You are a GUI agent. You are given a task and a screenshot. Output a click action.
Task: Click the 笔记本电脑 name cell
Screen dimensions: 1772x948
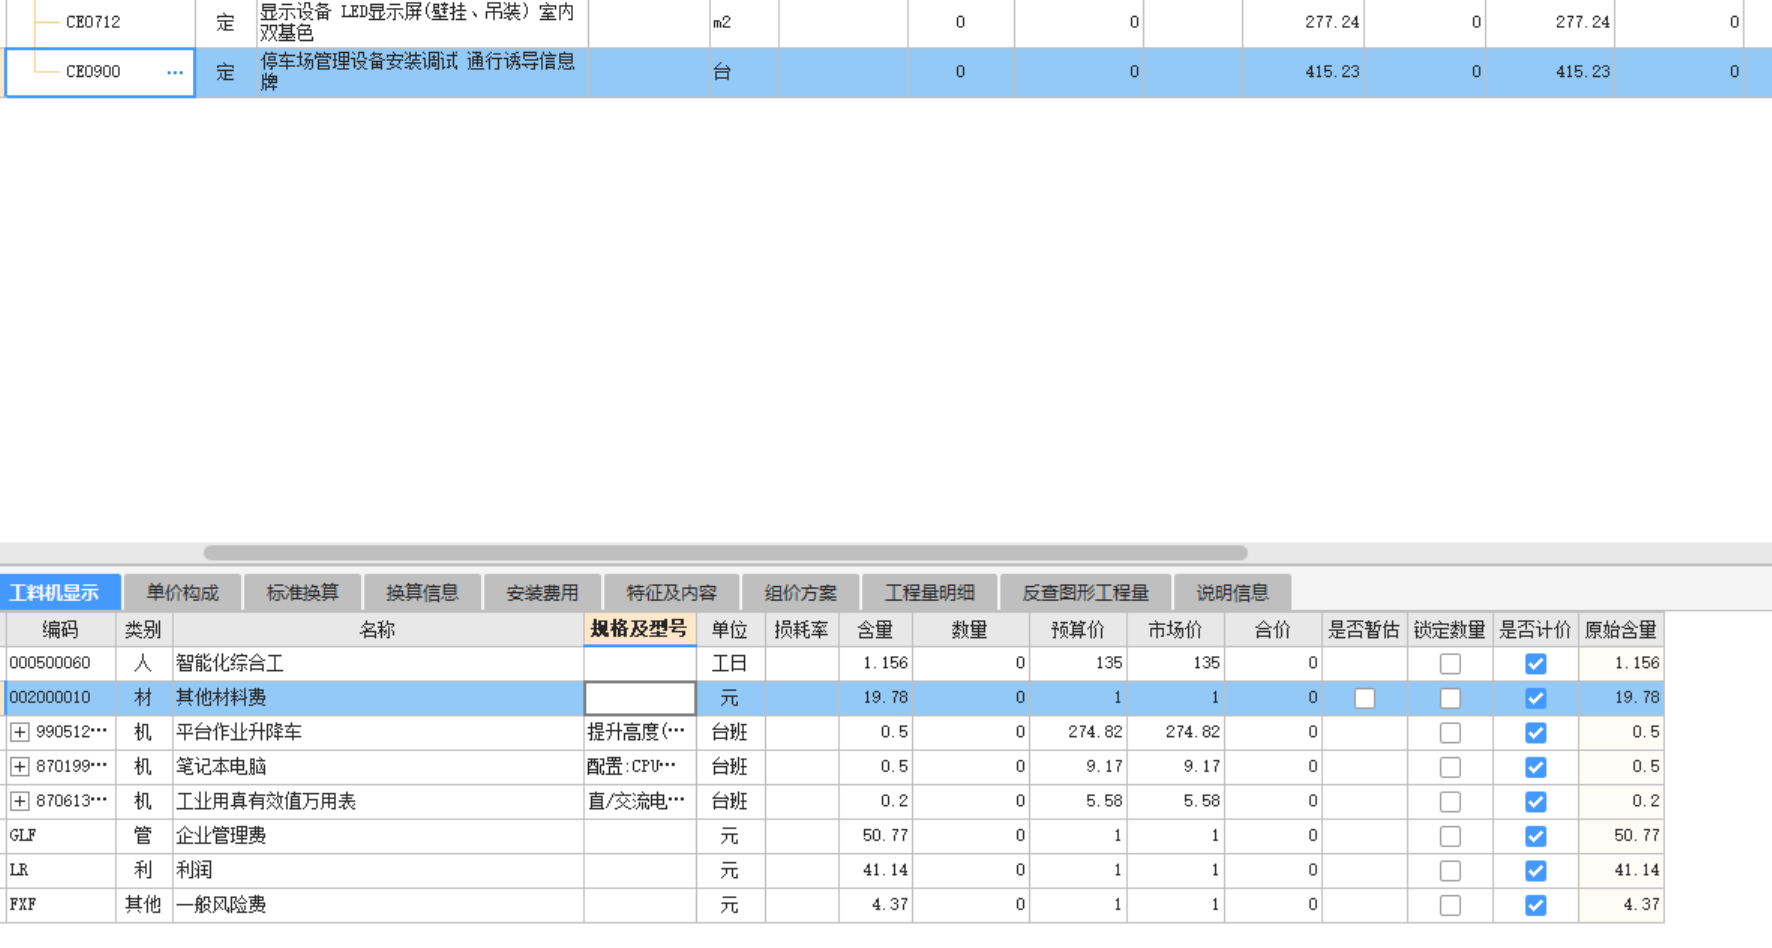(378, 767)
